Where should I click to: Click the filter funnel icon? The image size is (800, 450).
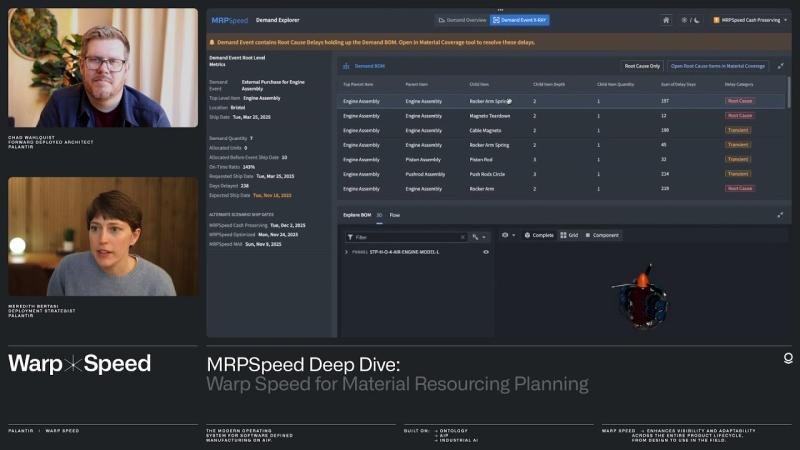coord(351,237)
